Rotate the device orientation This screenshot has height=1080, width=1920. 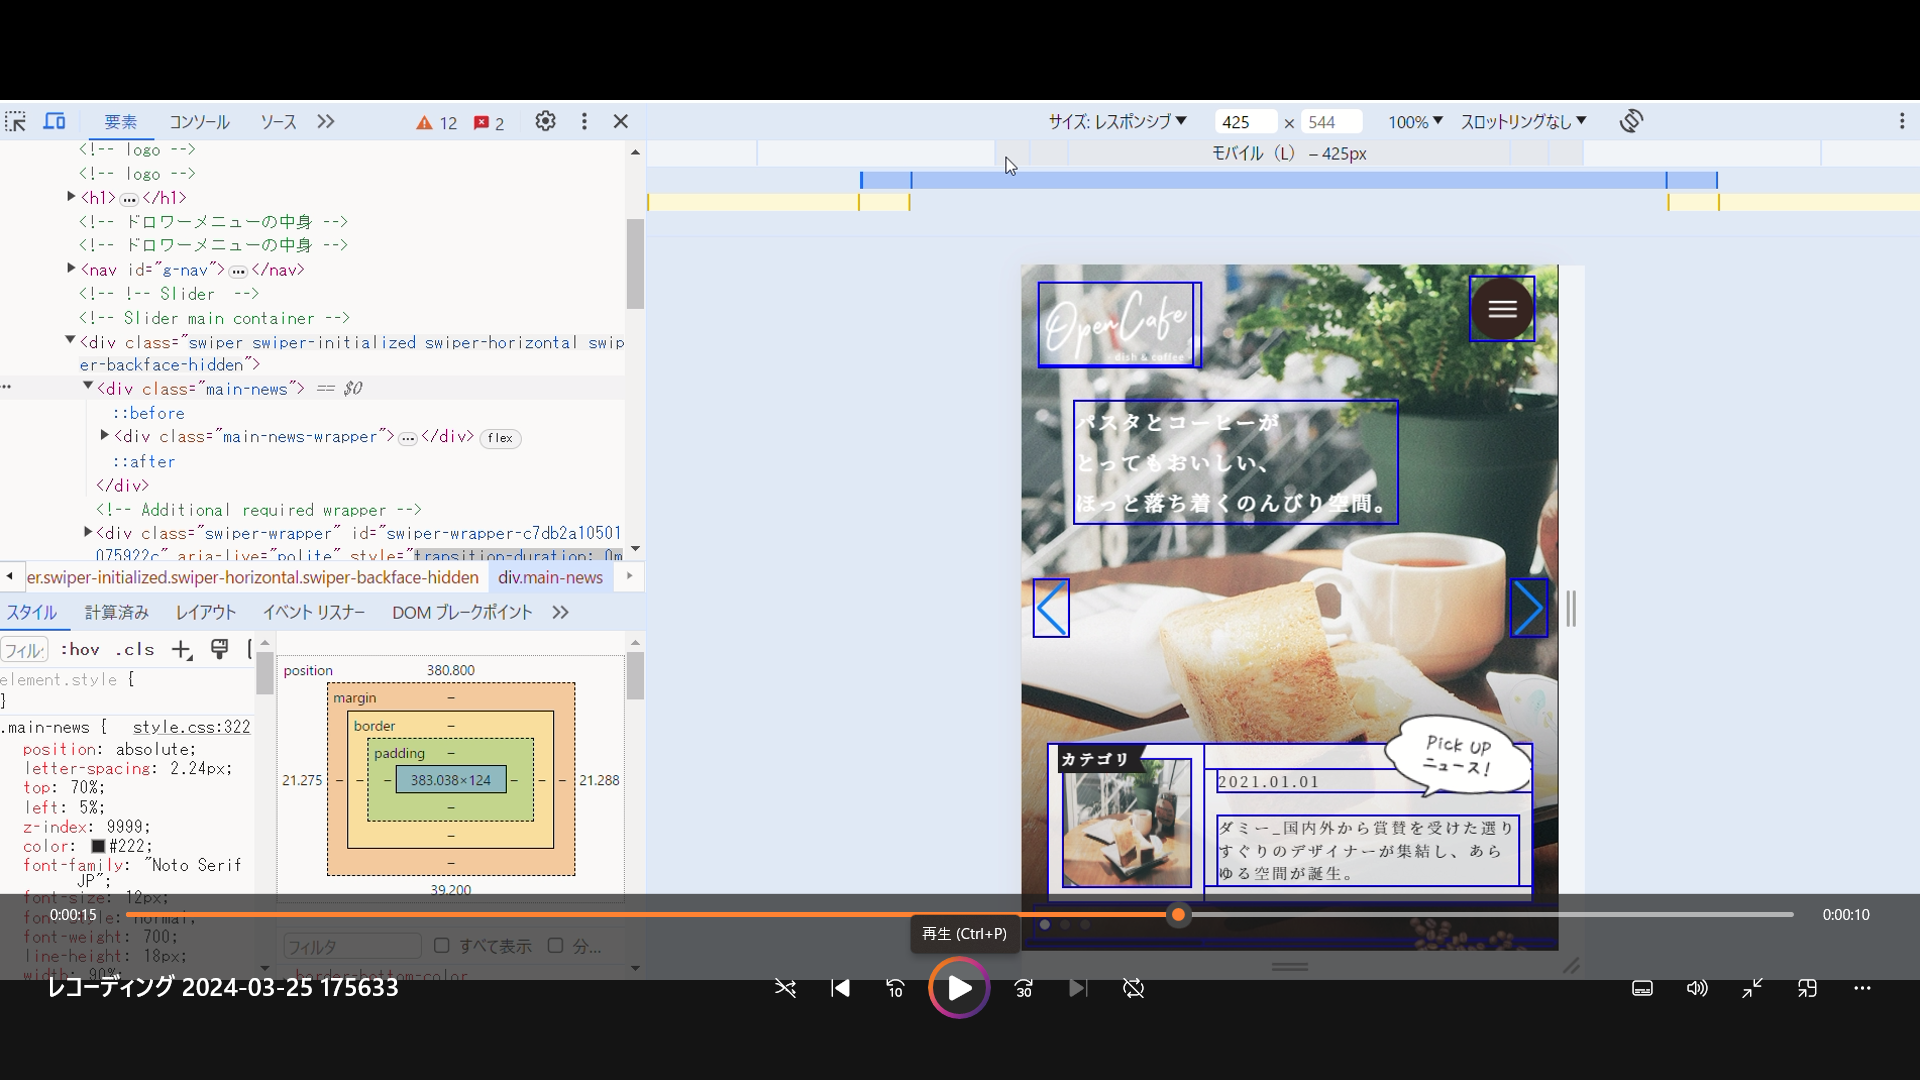[1631, 121]
